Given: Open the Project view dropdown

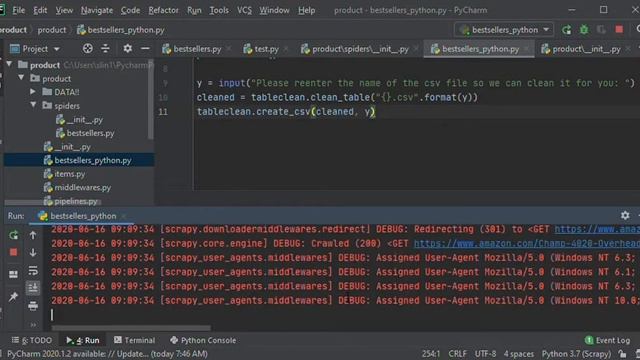Looking at the screenshot, I should [36, 49].
